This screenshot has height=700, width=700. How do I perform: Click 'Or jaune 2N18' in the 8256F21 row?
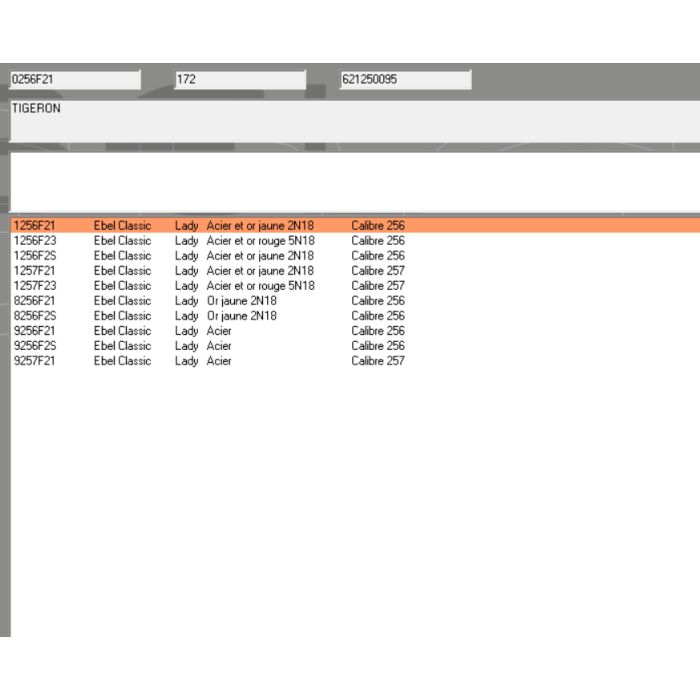tap(242, 301)
